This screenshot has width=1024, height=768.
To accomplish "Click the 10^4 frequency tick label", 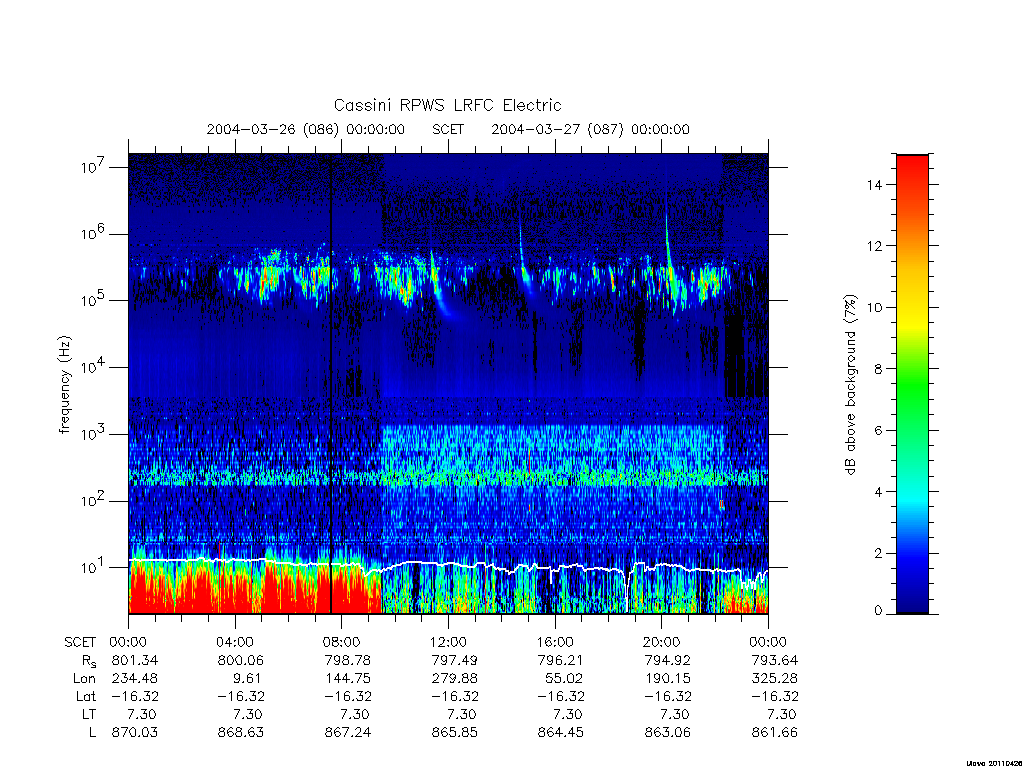I will tap(93, 367).
